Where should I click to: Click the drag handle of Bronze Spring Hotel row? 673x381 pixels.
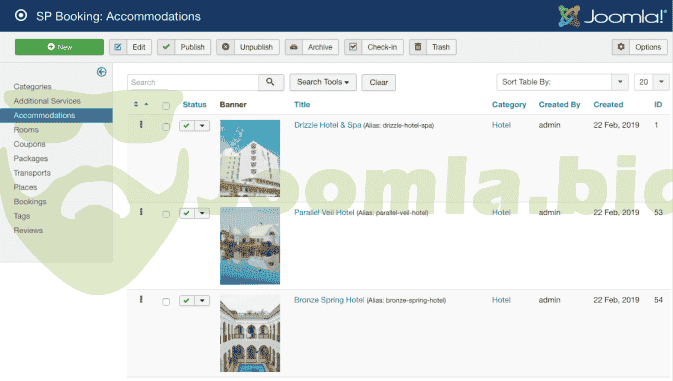pyautogui.click(x=141, y=299)
